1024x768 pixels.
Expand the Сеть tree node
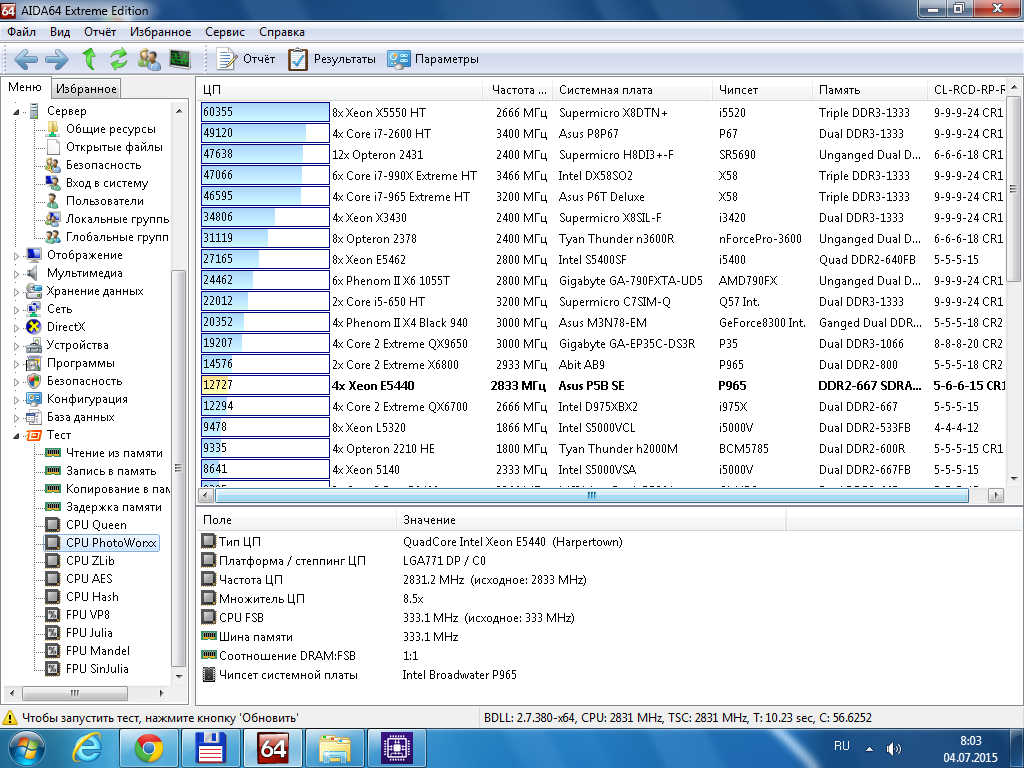tap(16, 310)
